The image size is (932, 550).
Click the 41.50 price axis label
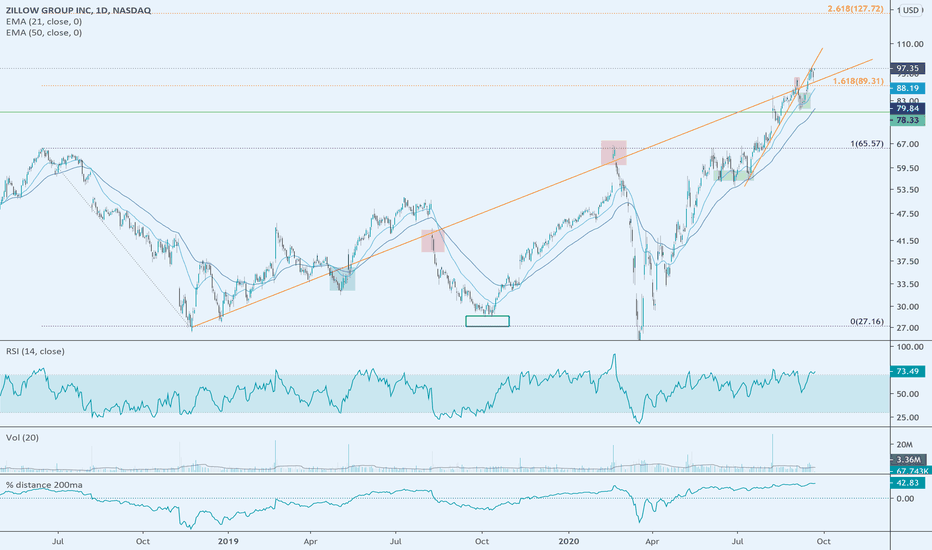pos(909,241)
